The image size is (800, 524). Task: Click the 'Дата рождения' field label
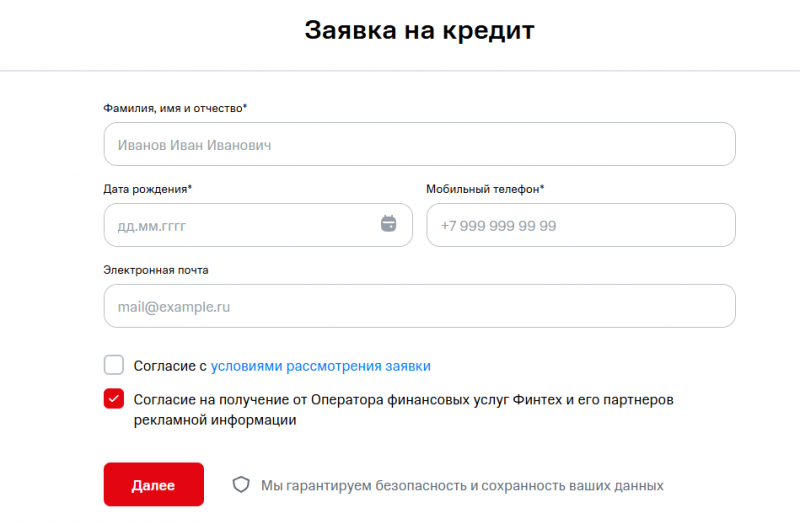148,189
